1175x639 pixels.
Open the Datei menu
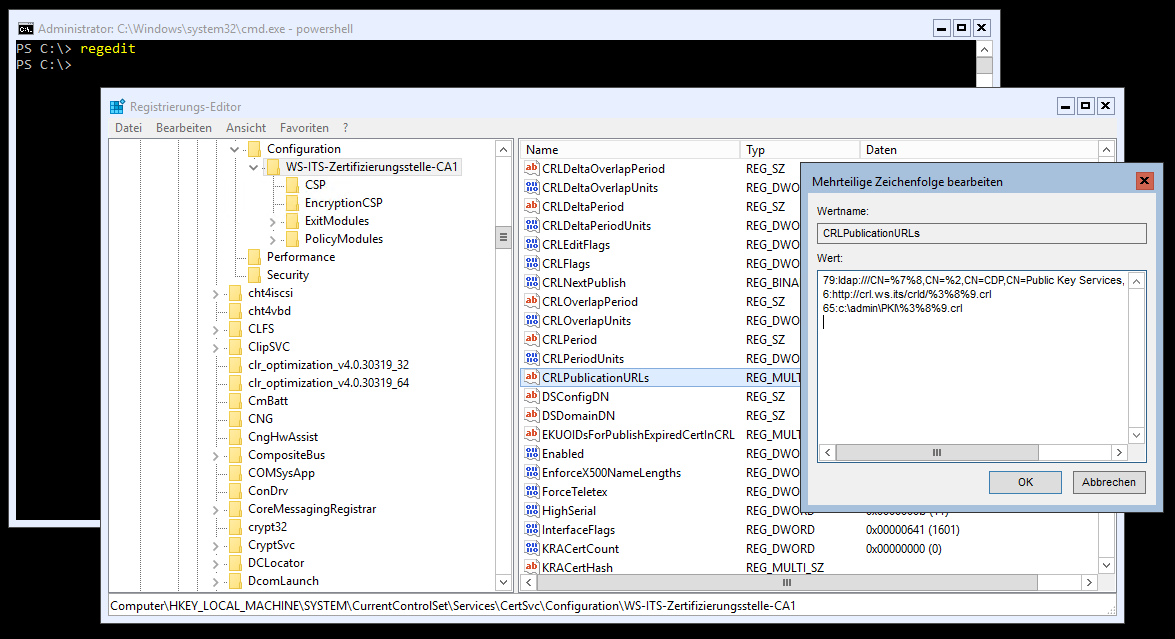tap(128, 127)
